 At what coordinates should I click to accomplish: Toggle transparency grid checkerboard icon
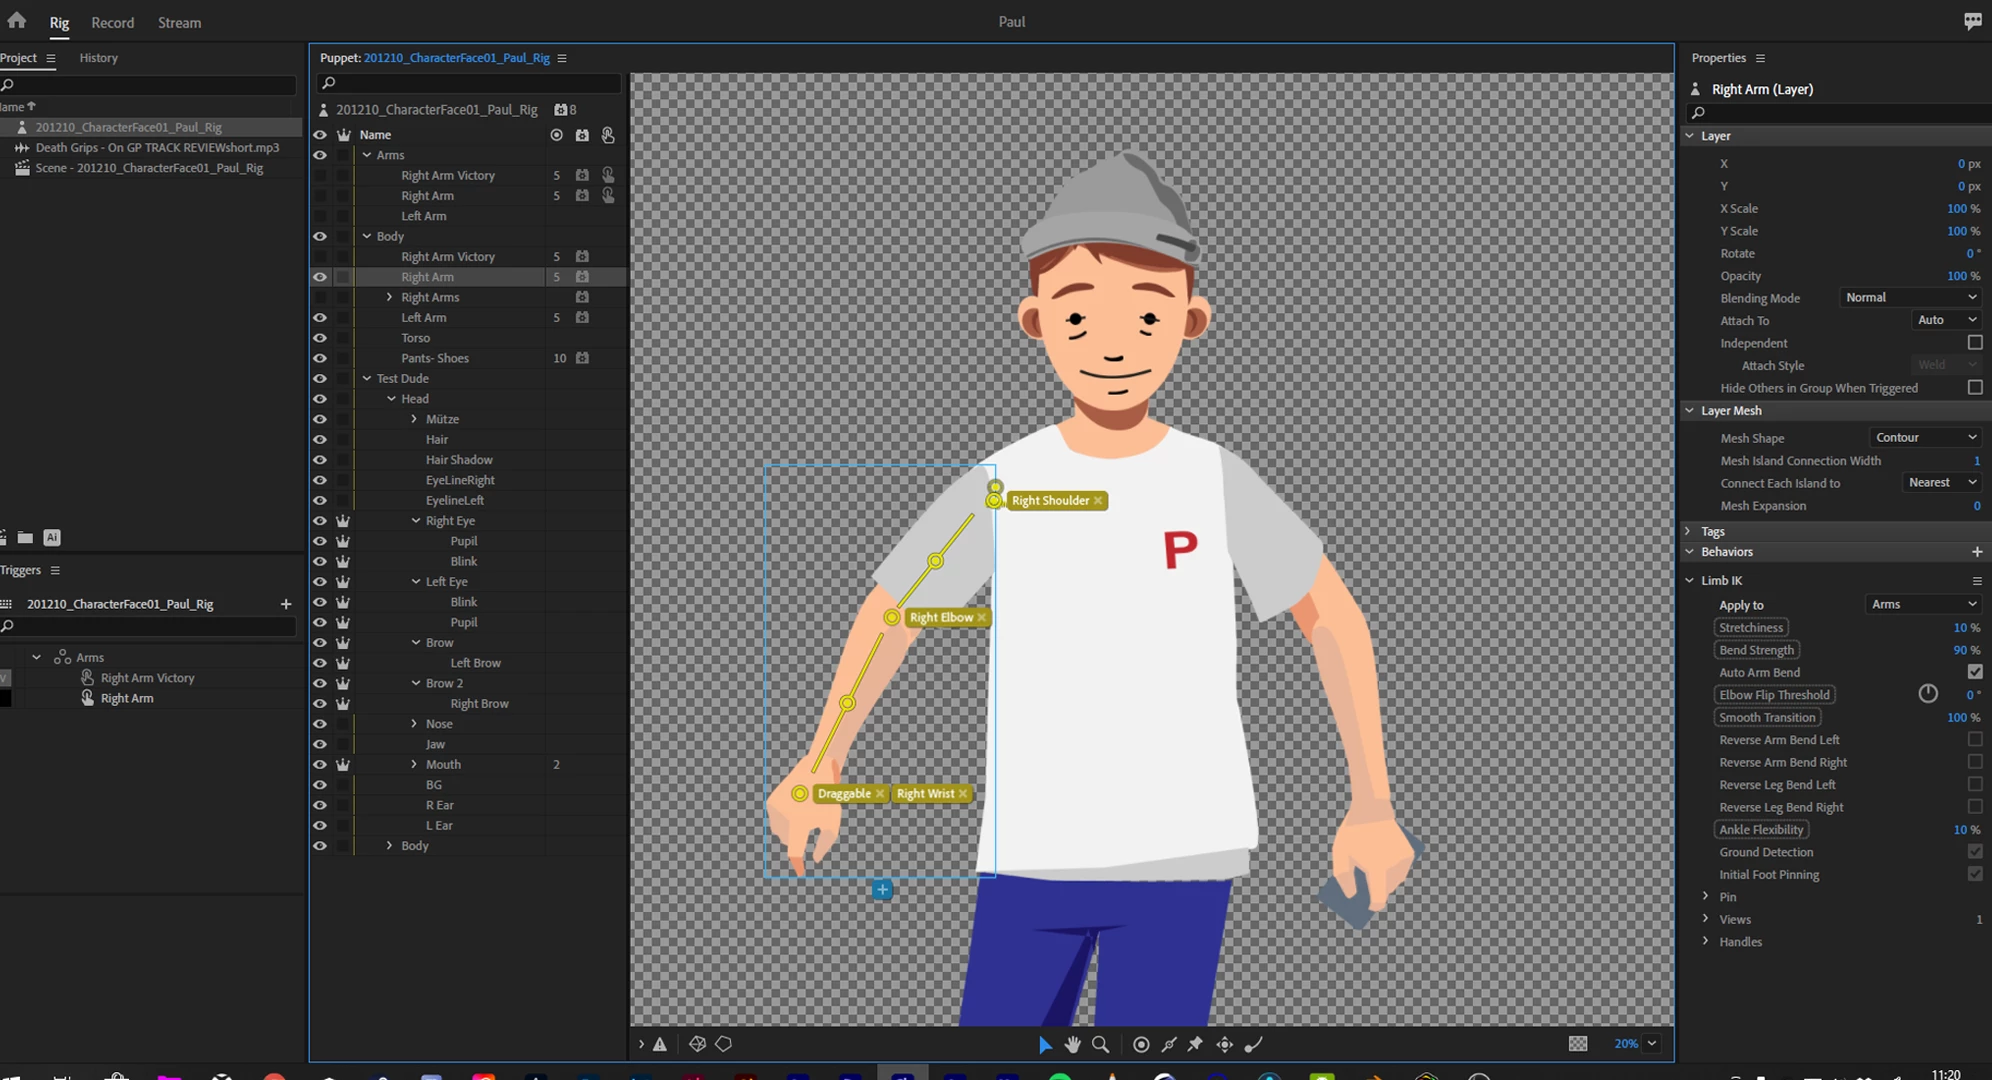1578,1043
